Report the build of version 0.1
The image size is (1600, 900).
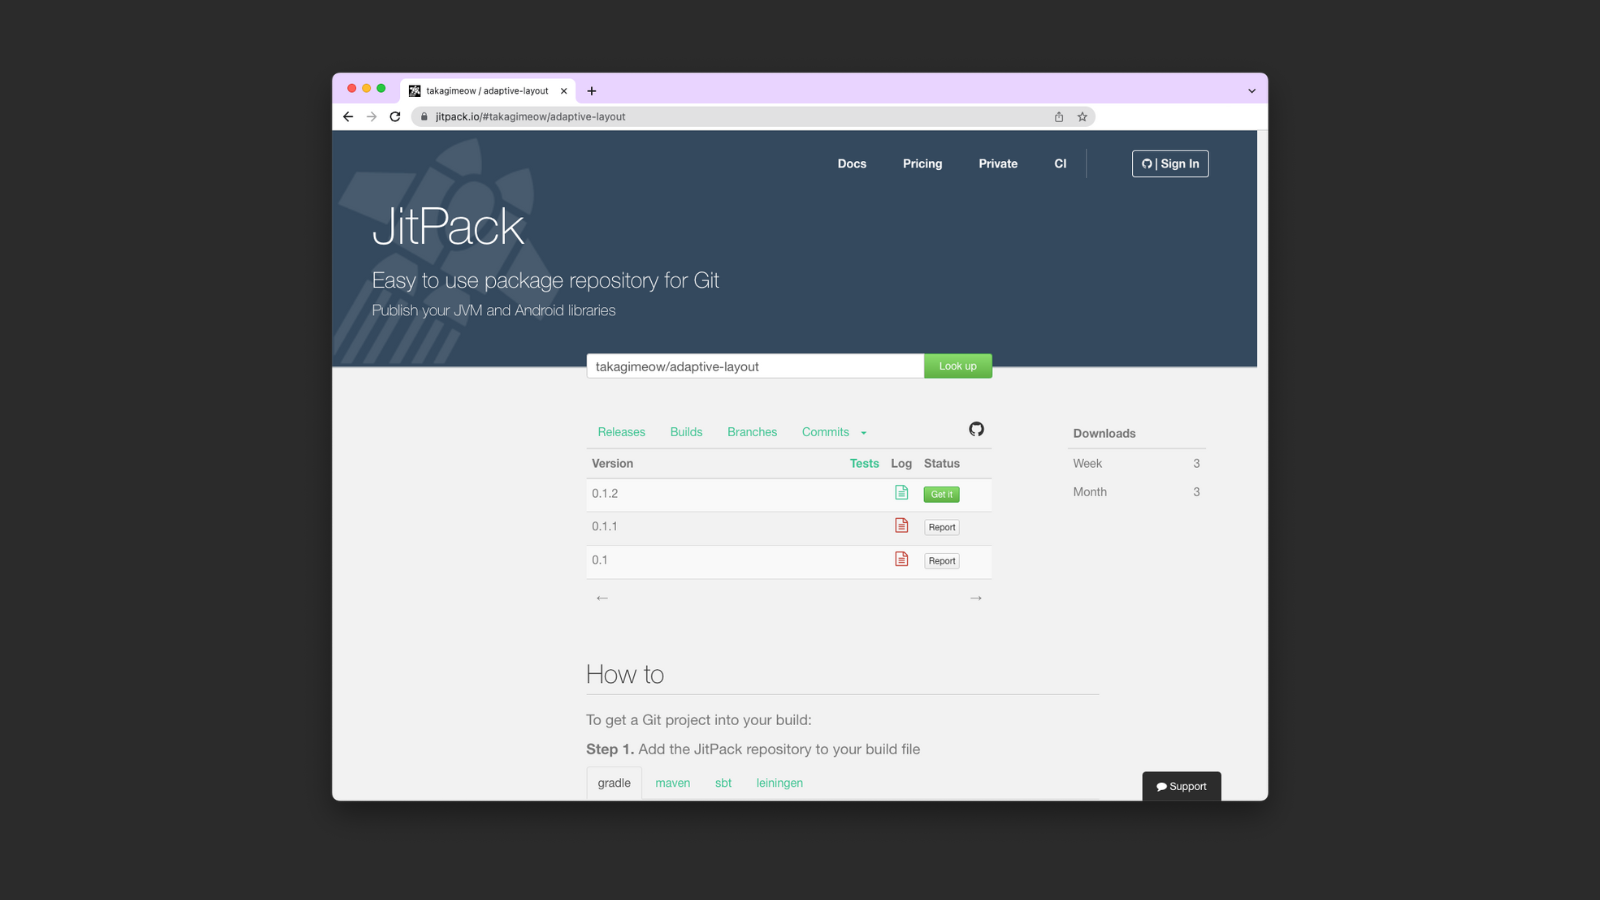pos(942,561)
